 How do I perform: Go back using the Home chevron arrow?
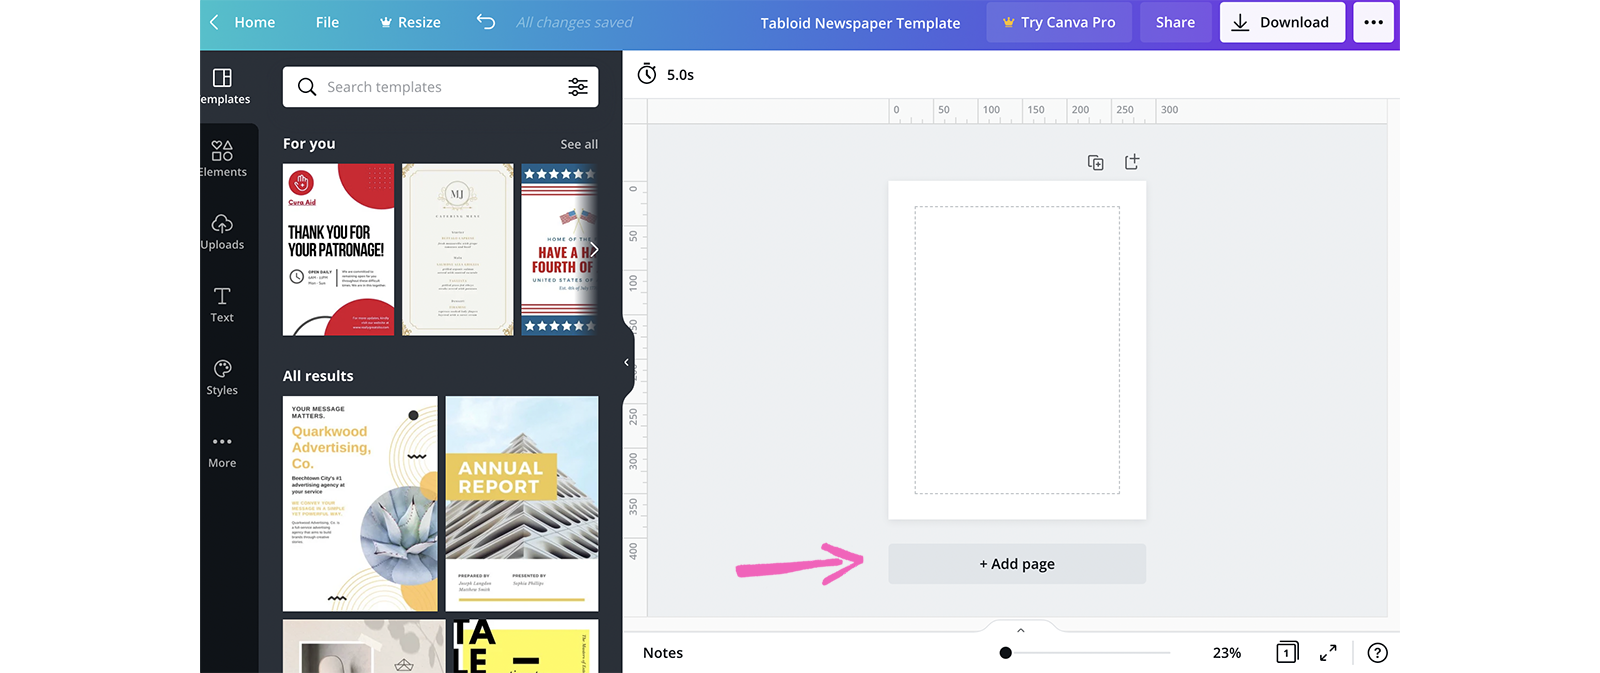[214, 22]
